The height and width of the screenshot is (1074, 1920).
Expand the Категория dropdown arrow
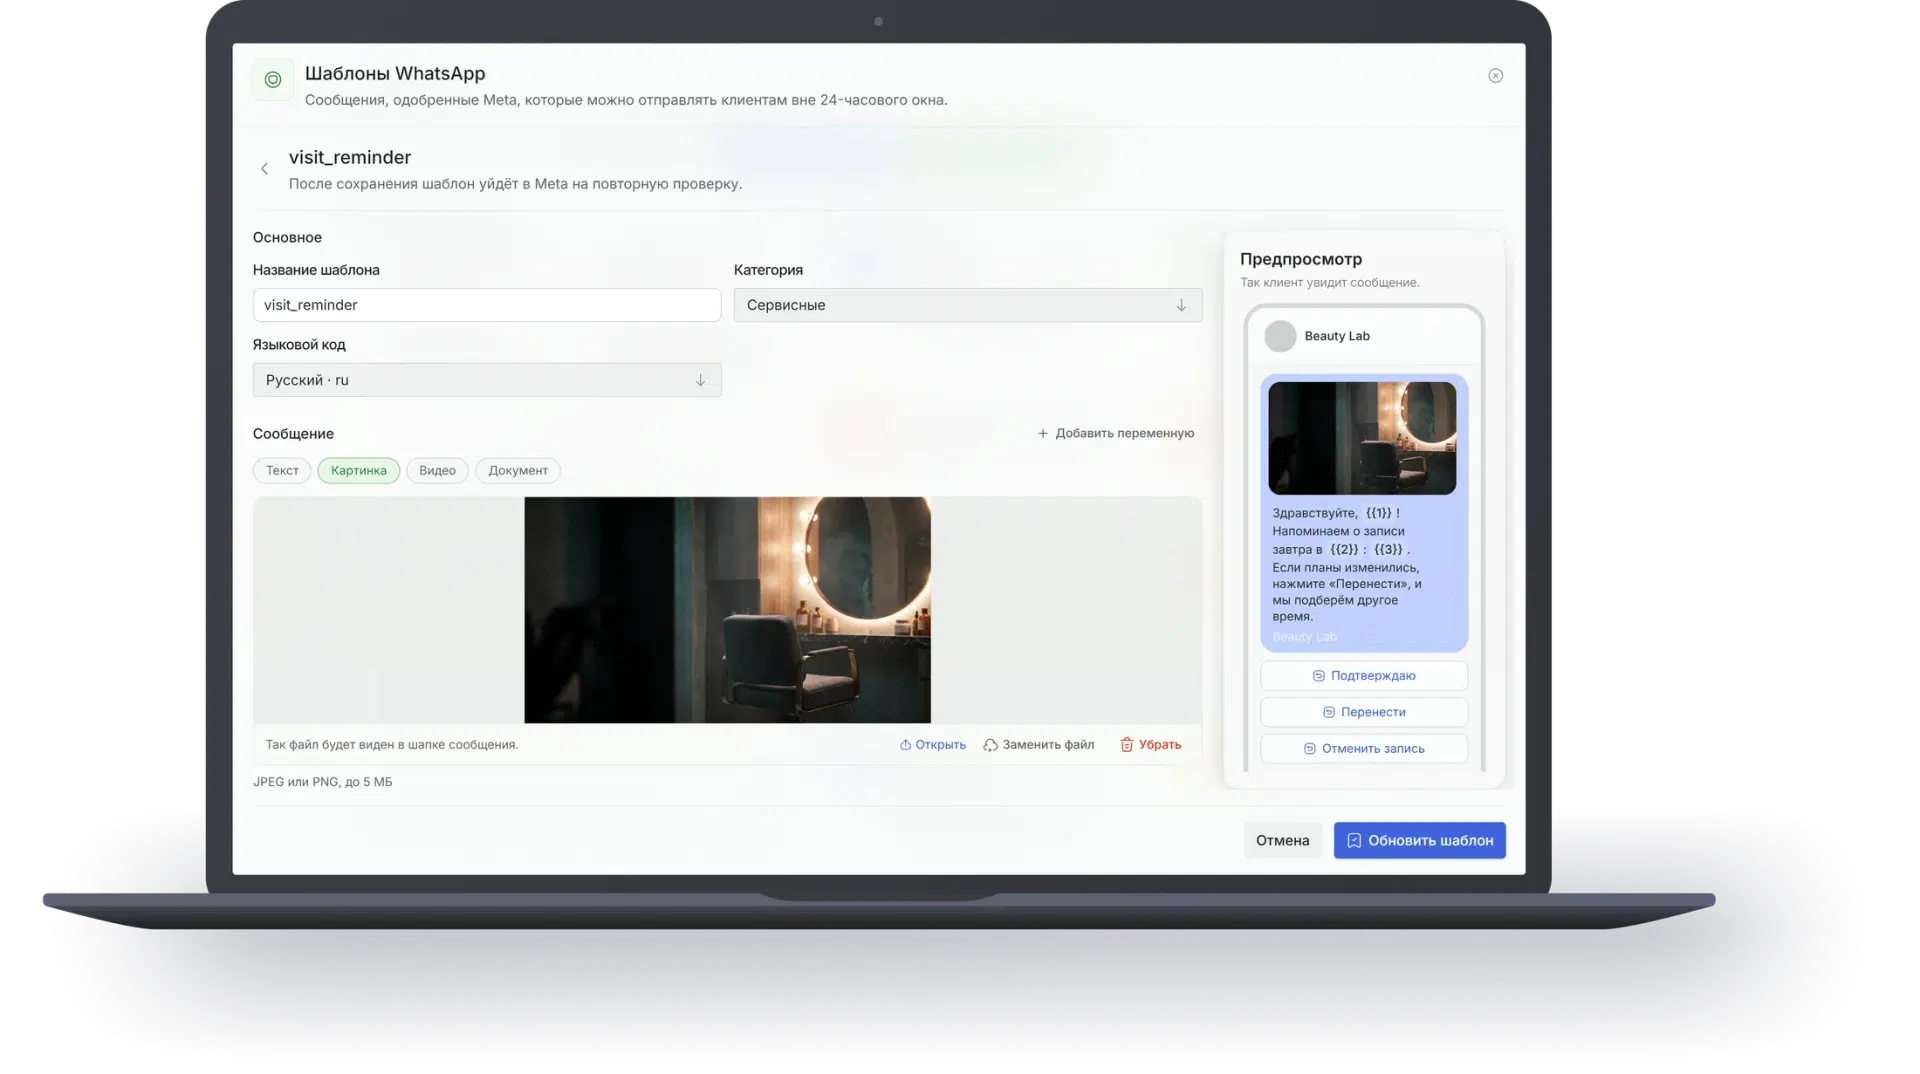click(x=1181, y=305)
